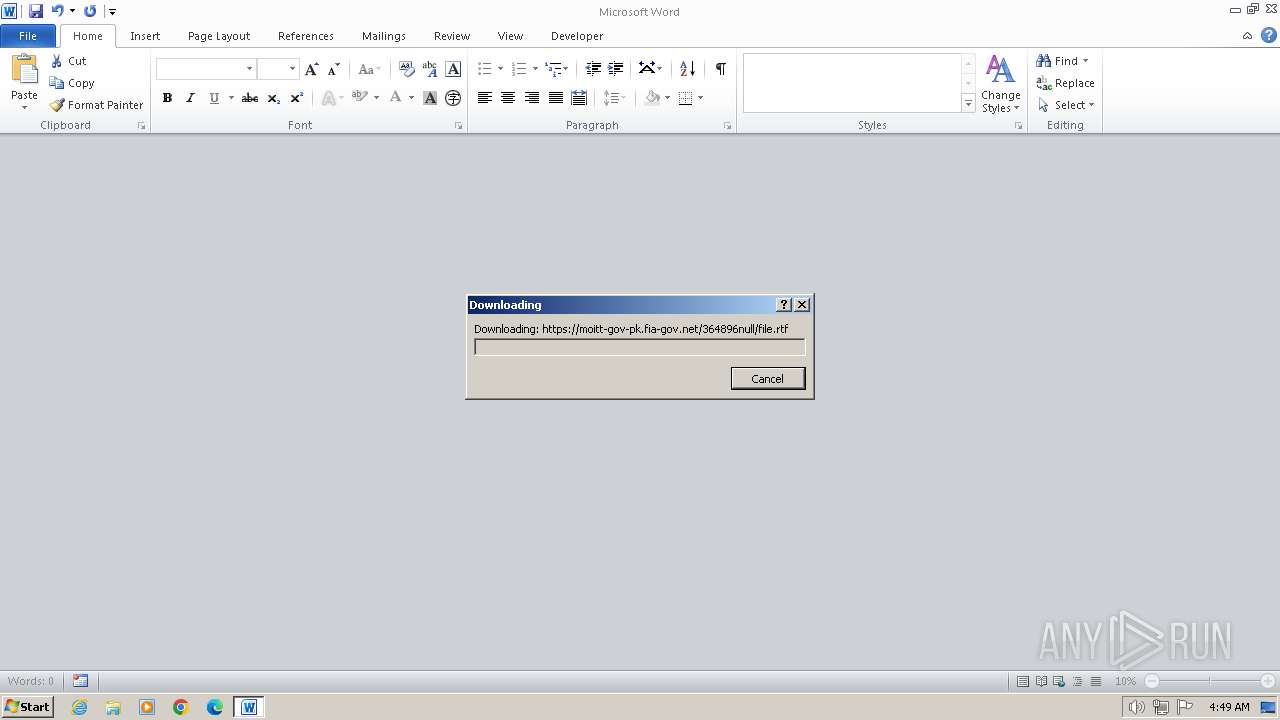Click the text highlight color swatch
The height and width of the screenshot is (720, 1280).
359,98
